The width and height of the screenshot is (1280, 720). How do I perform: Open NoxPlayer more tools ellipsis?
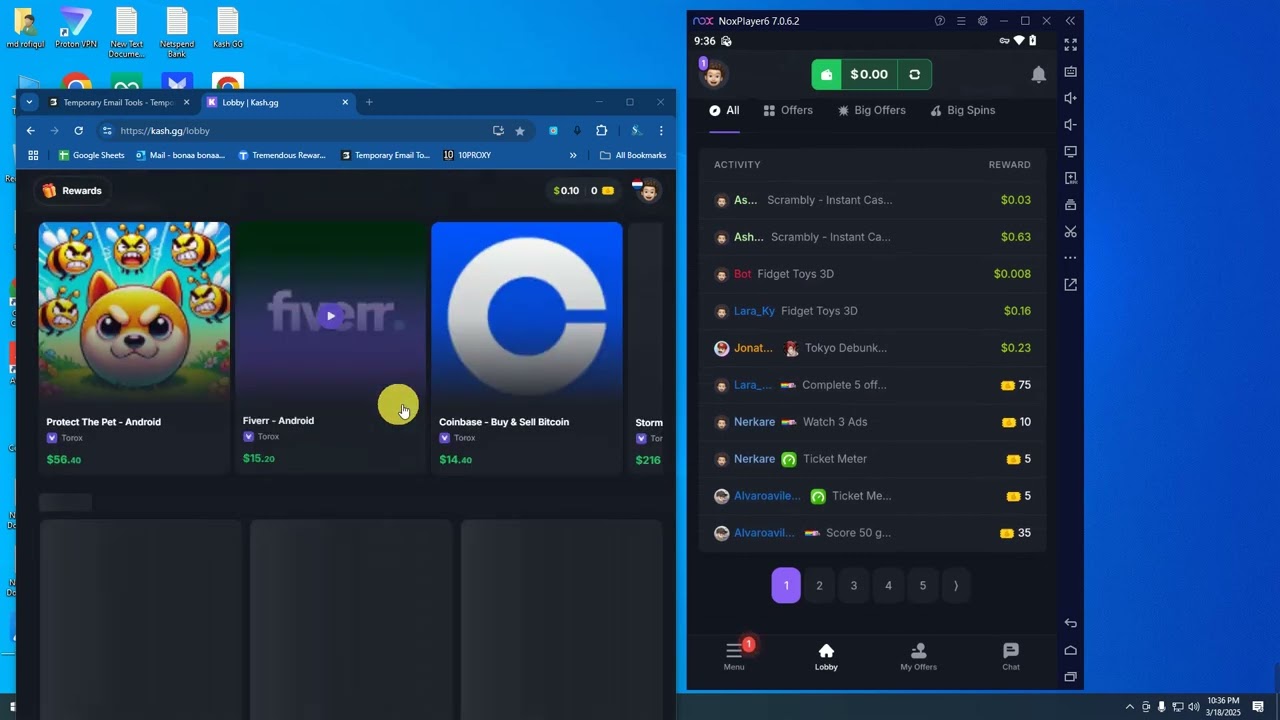pos(1070,258)
